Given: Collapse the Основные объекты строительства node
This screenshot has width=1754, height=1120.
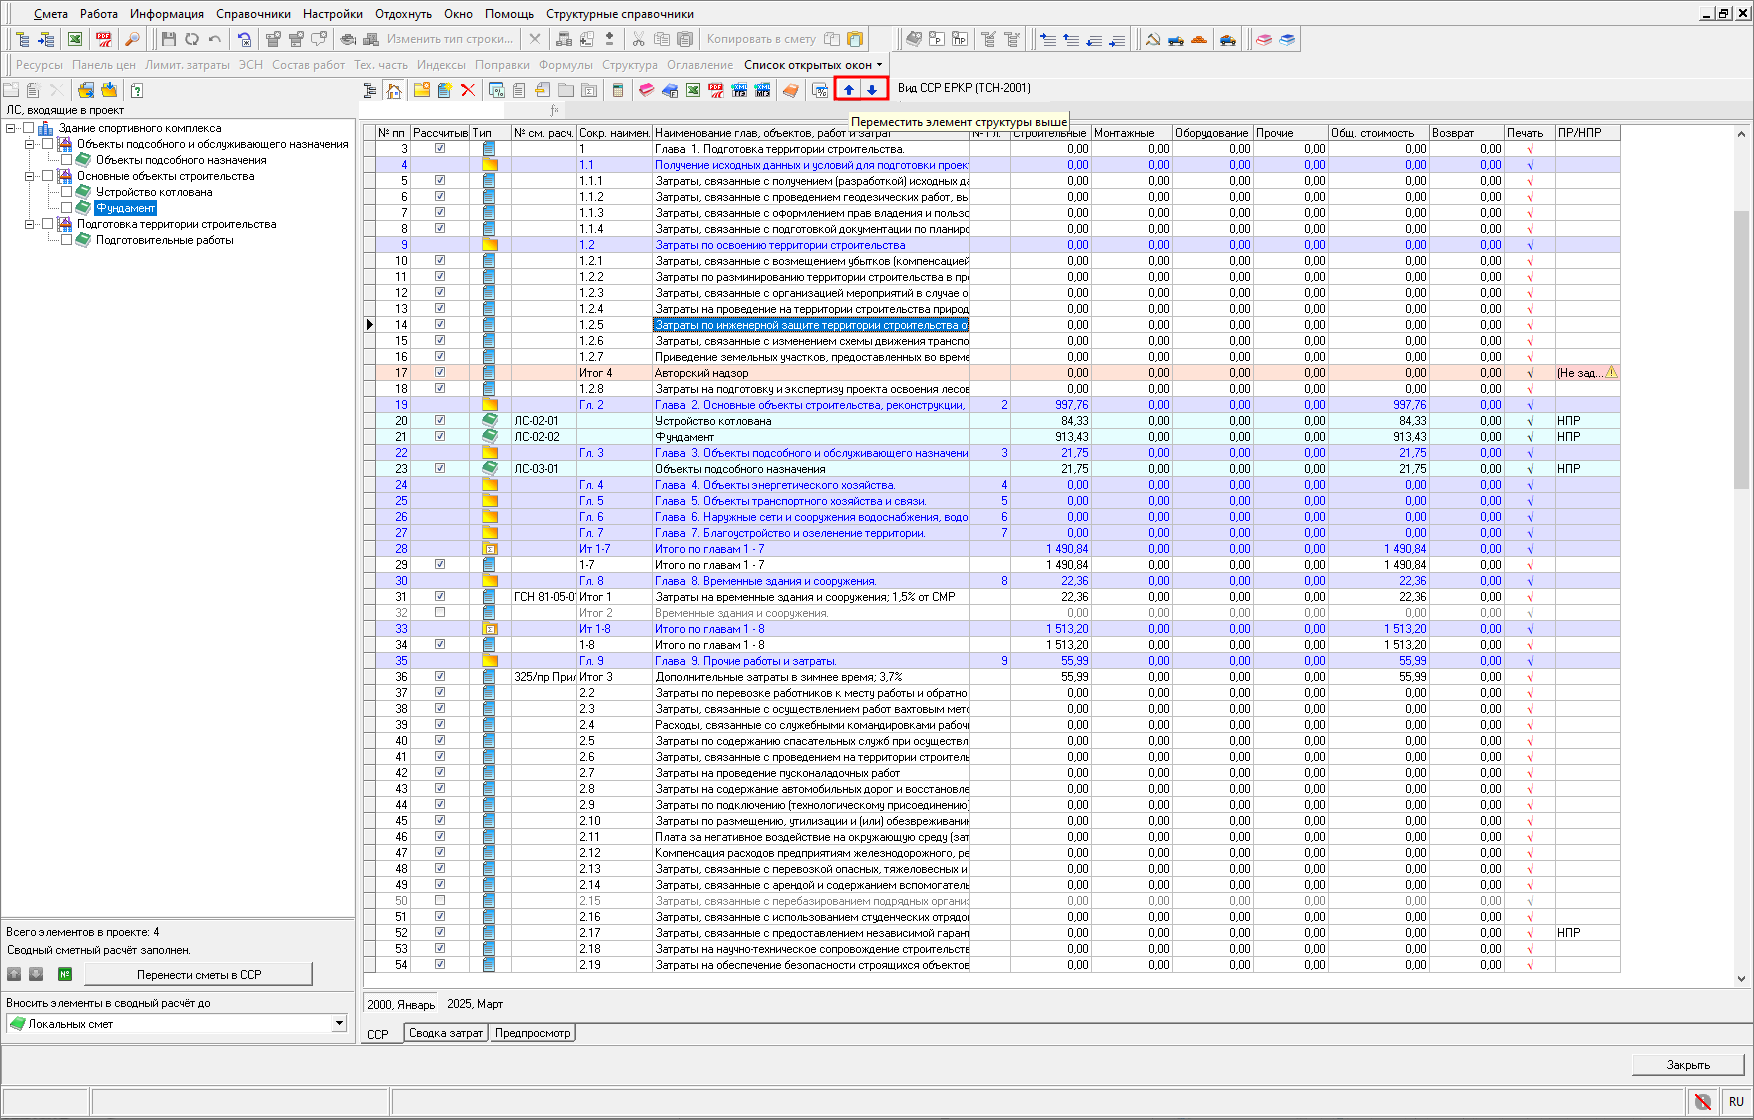Looking at the screenshot, I should coord(30,176).
